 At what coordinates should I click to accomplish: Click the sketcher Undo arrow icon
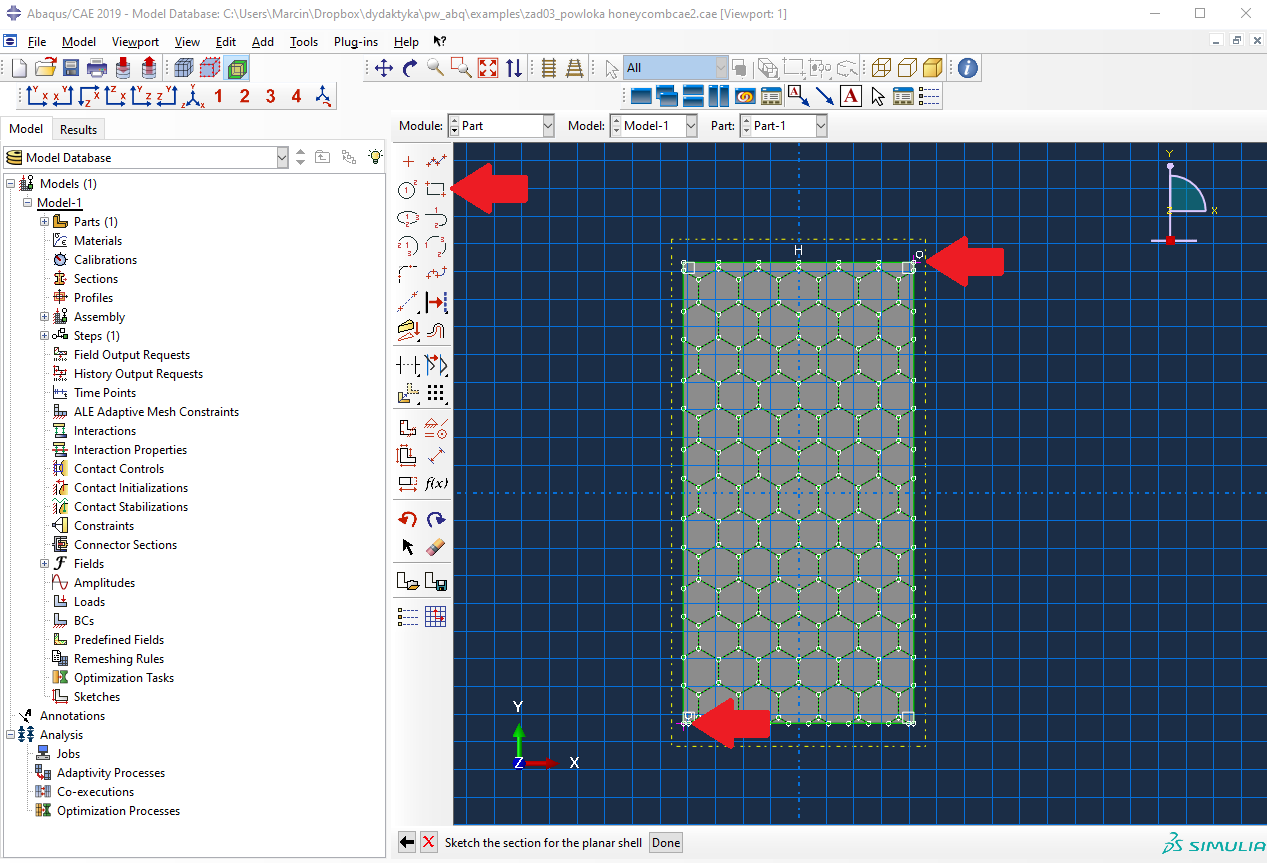407,519
